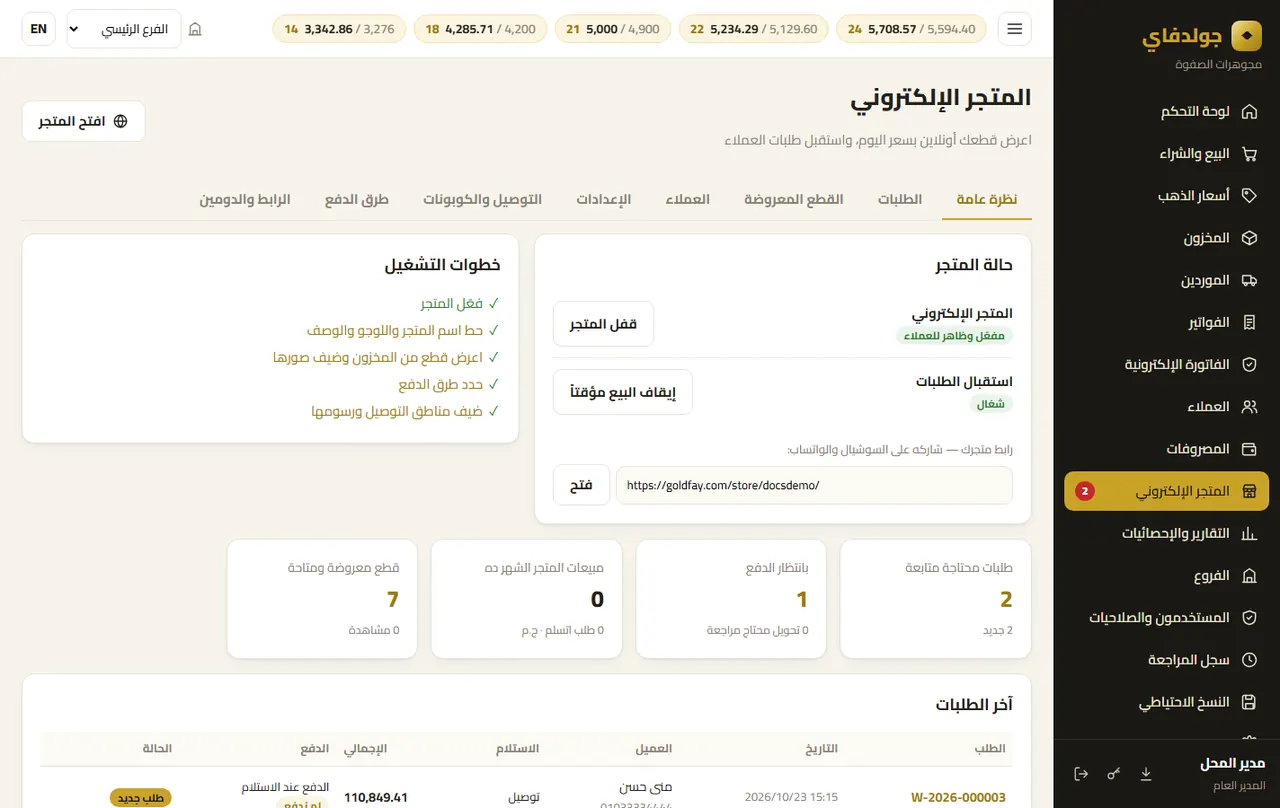Click the total 110,849.41 cell
Viewport: 1280px width, 808px height.
(x=376, y=797)
